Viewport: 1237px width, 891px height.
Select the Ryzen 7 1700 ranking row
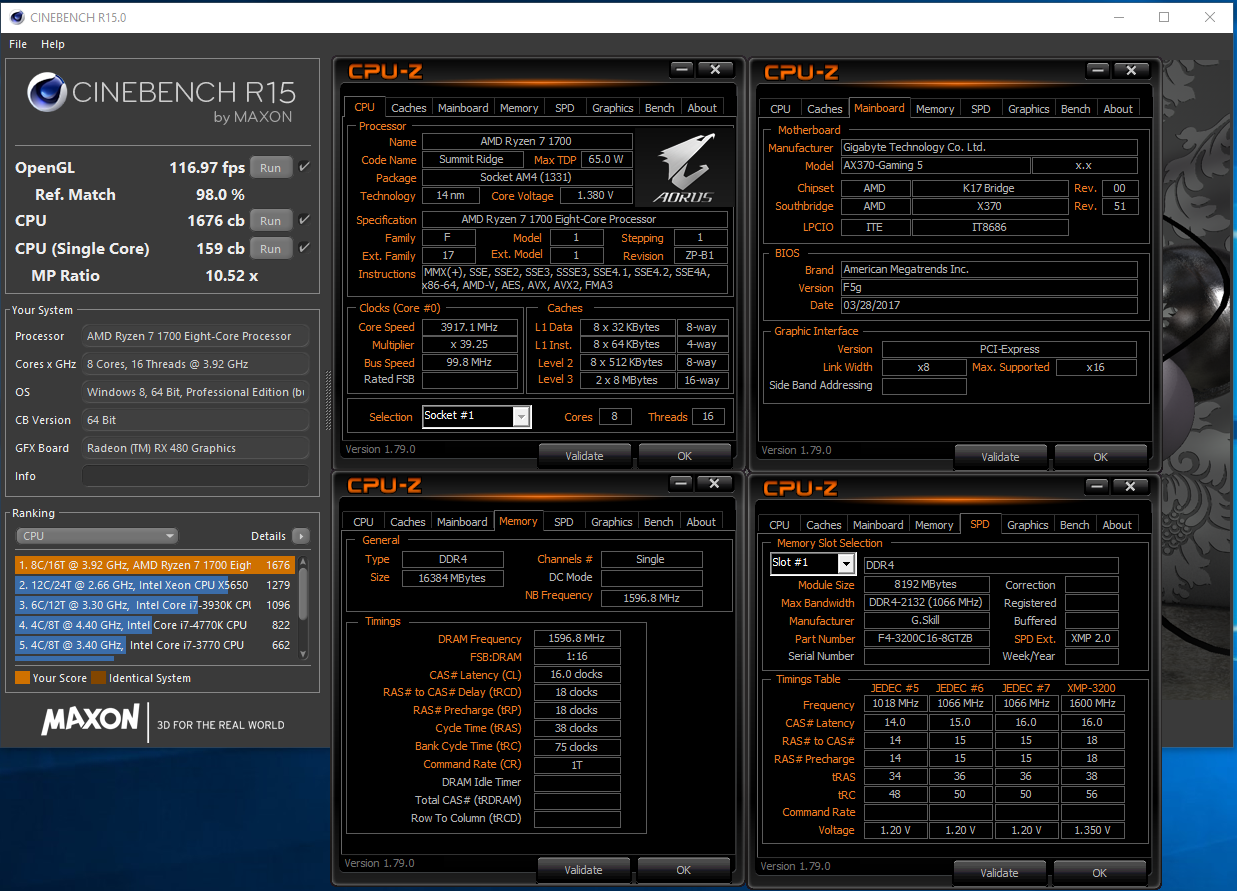pos(155,565)
